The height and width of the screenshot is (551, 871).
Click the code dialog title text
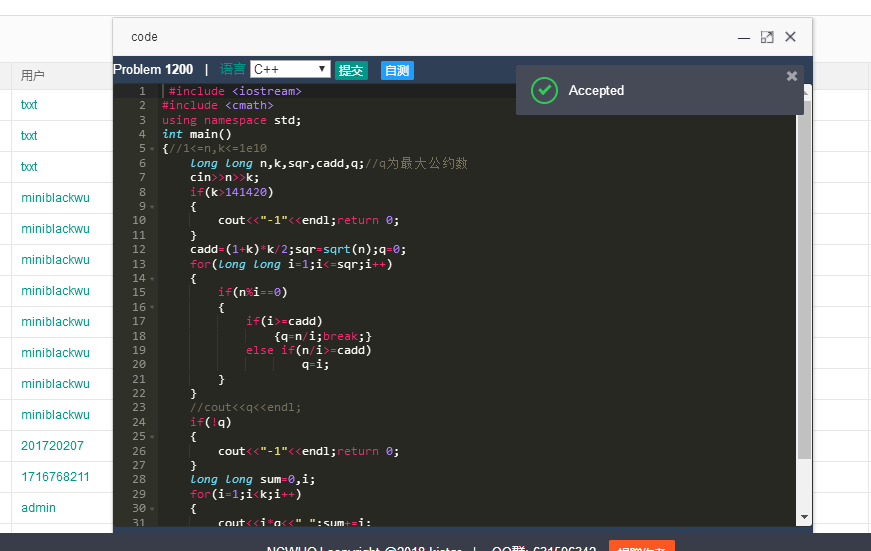144,37
